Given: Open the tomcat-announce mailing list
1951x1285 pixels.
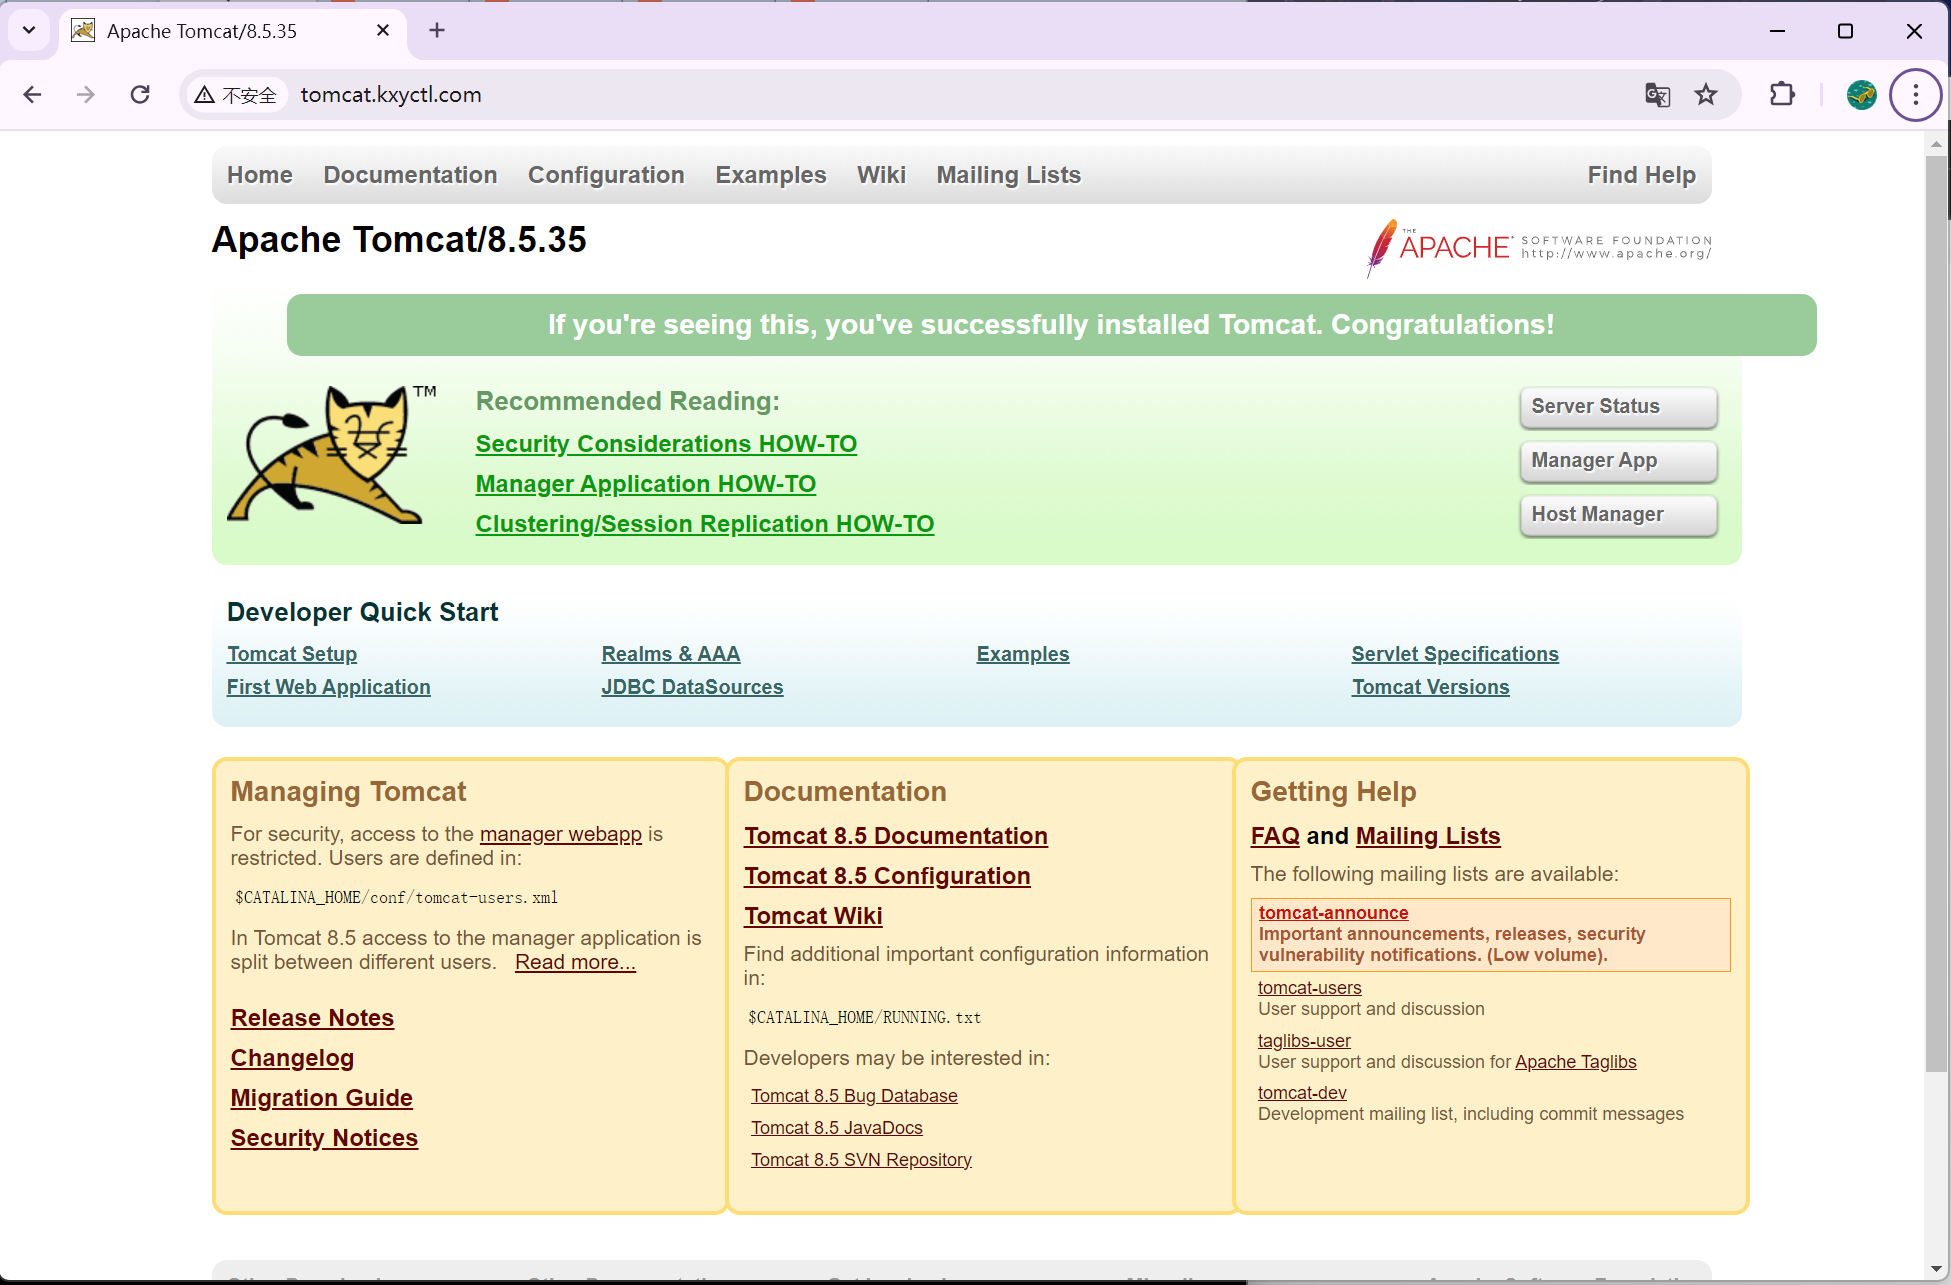Looking at the screenshot, I should point(1333,913).
